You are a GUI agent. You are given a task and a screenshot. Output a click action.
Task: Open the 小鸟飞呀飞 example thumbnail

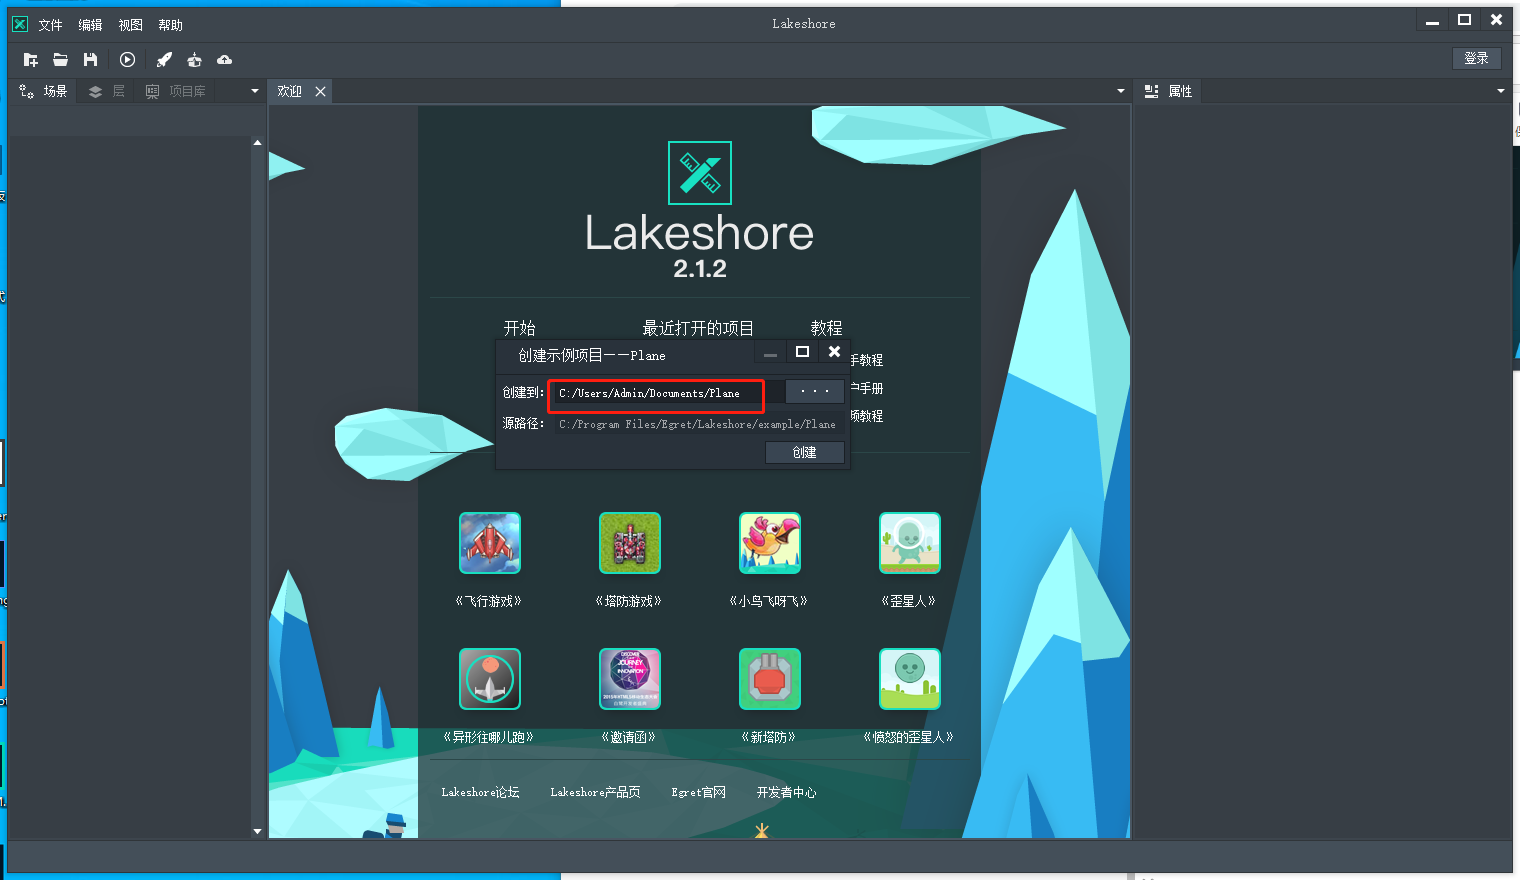[770, 543]
